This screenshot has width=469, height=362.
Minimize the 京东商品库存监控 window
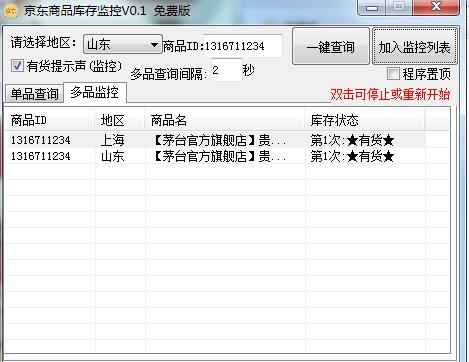tap(372, 7)
